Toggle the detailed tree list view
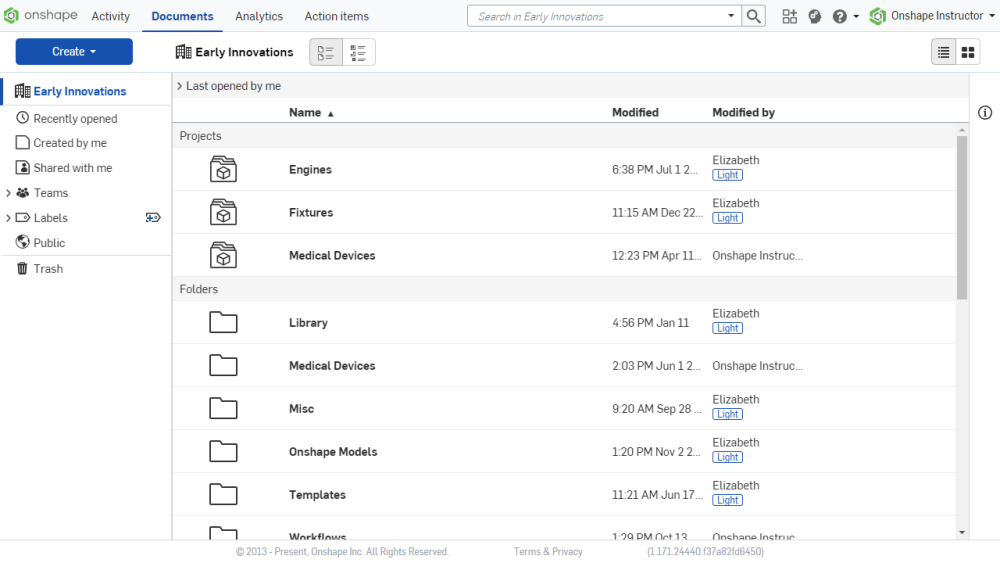Viewport: 1000px width, 563px height. [x=359, y=53]
